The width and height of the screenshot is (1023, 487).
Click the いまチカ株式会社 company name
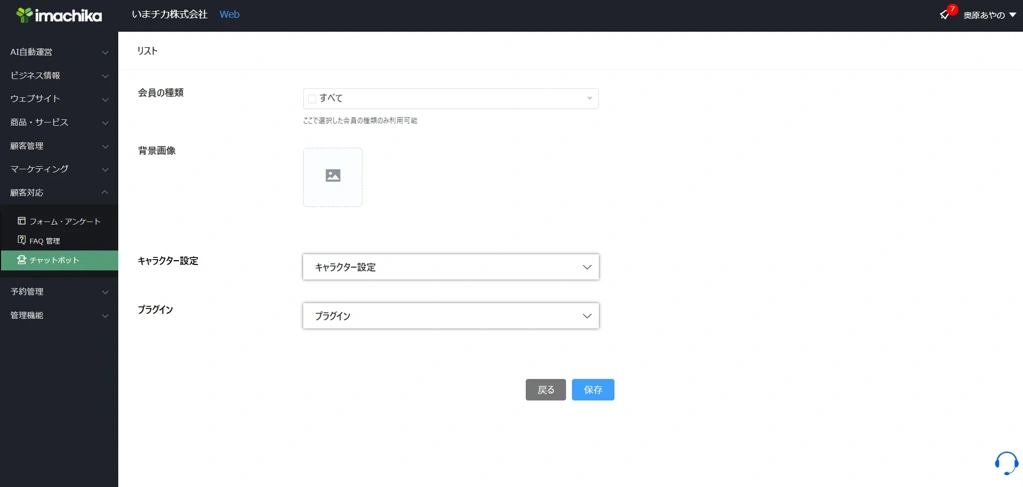click(x=170, y=14)
